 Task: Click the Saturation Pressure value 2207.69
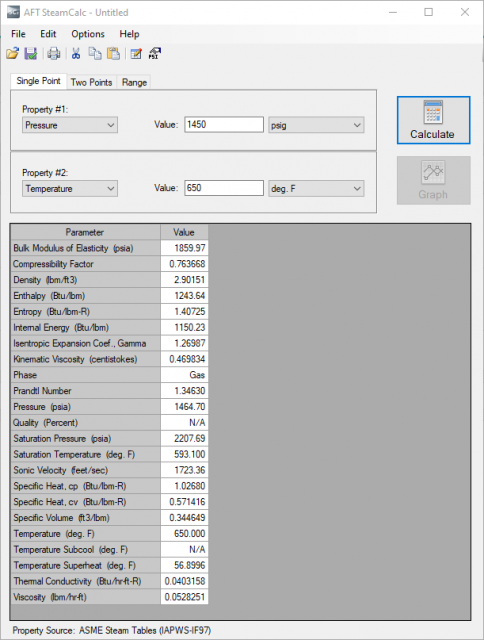(184, 439)
